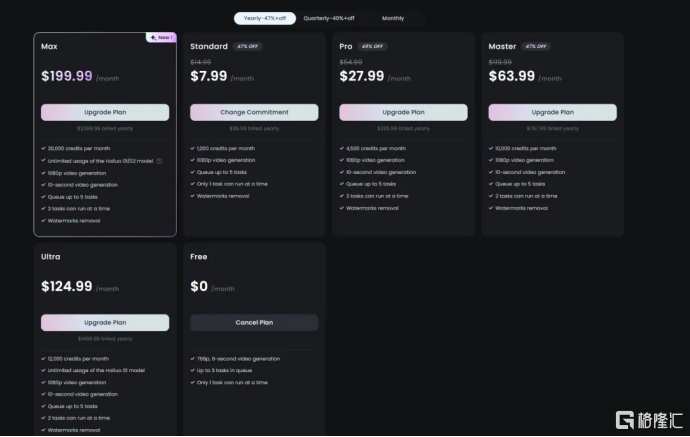The image size is (690, 437).
Task: Click the Max plan $199.99 price
Action: pyautogui.click(x=67, y=76)
